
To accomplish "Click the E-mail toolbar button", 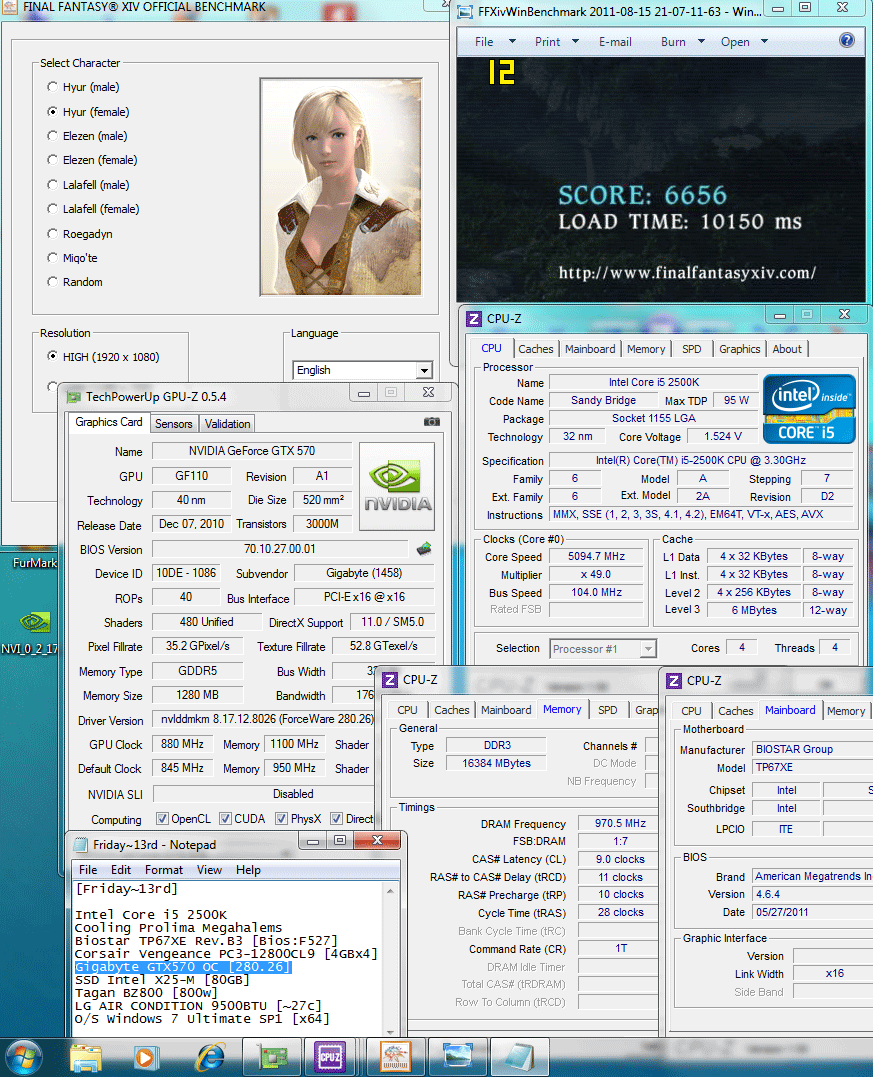I will (x=615, y=42).
